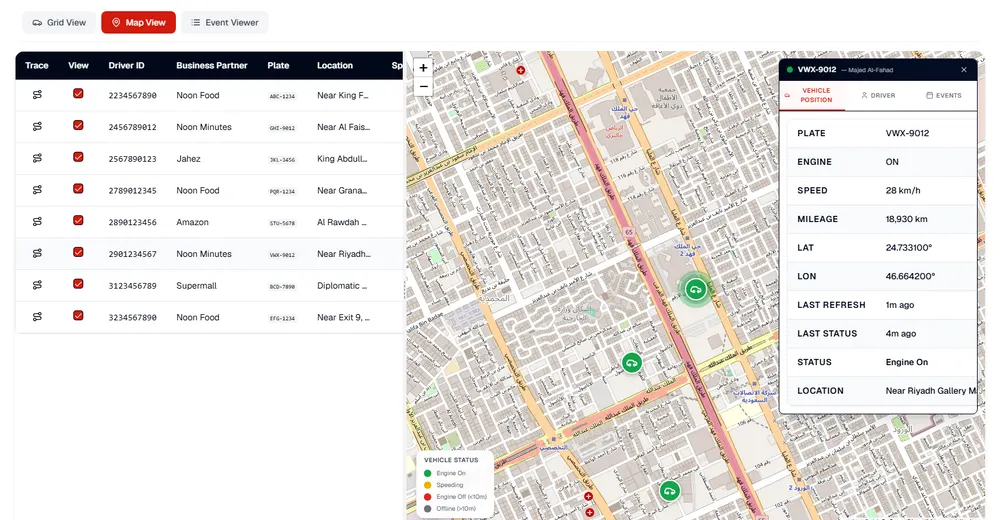This screenshot has height=520, width=1000.
Task: Sort by Plate column header
Action: (x=278, y=65)
